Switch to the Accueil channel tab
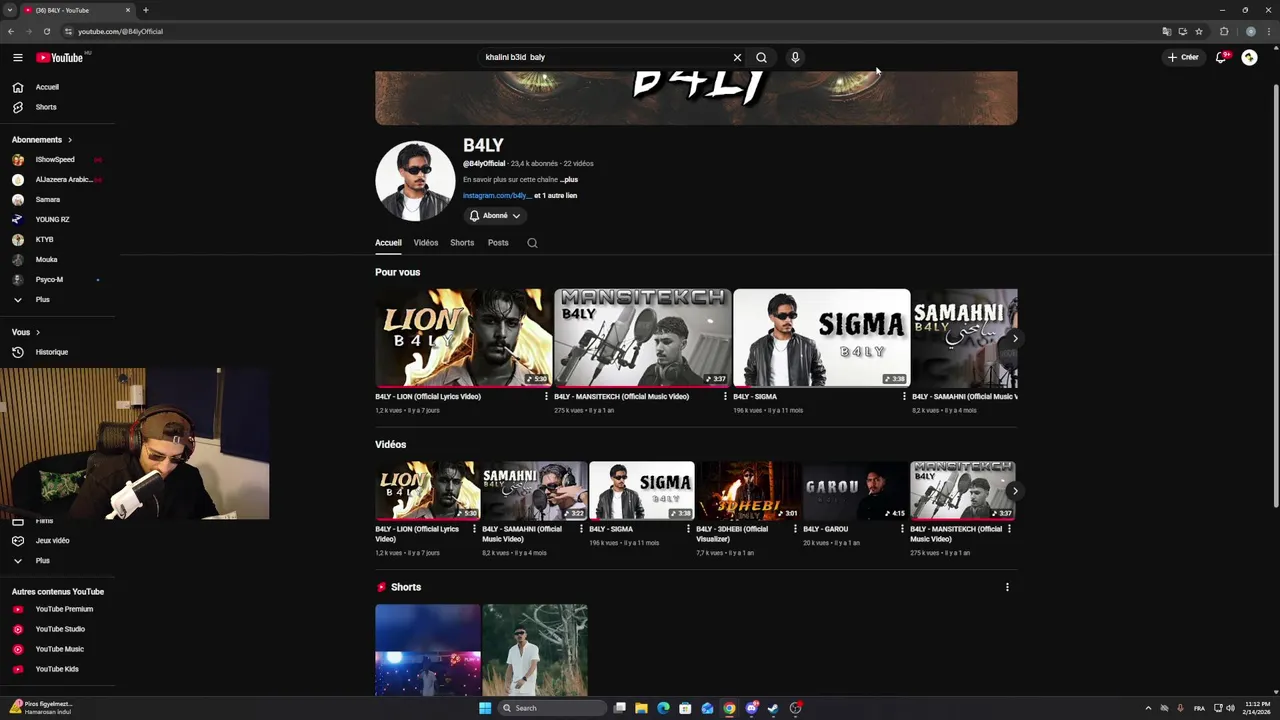The width and height of the screenshot is (1280, 720). pyautogui.click(x=388, y=243)
